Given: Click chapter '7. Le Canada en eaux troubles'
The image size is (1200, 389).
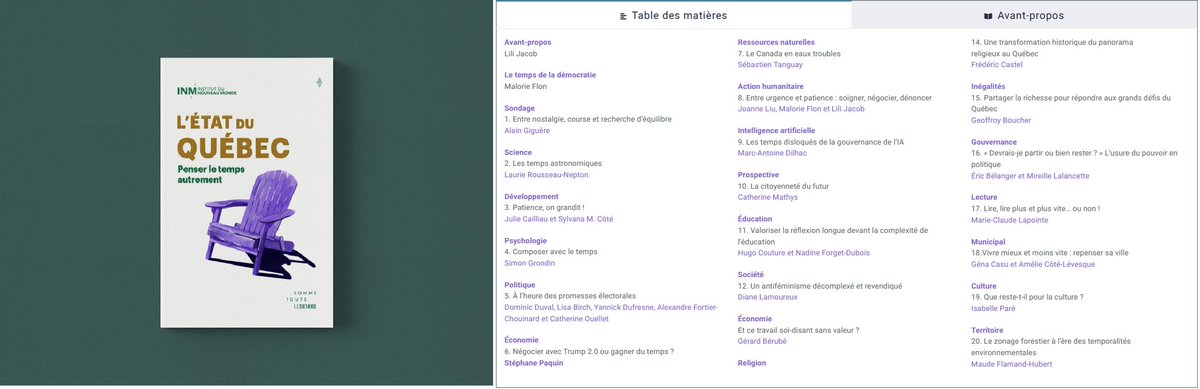Looking at the screenshot, I should tap(789, 53).
